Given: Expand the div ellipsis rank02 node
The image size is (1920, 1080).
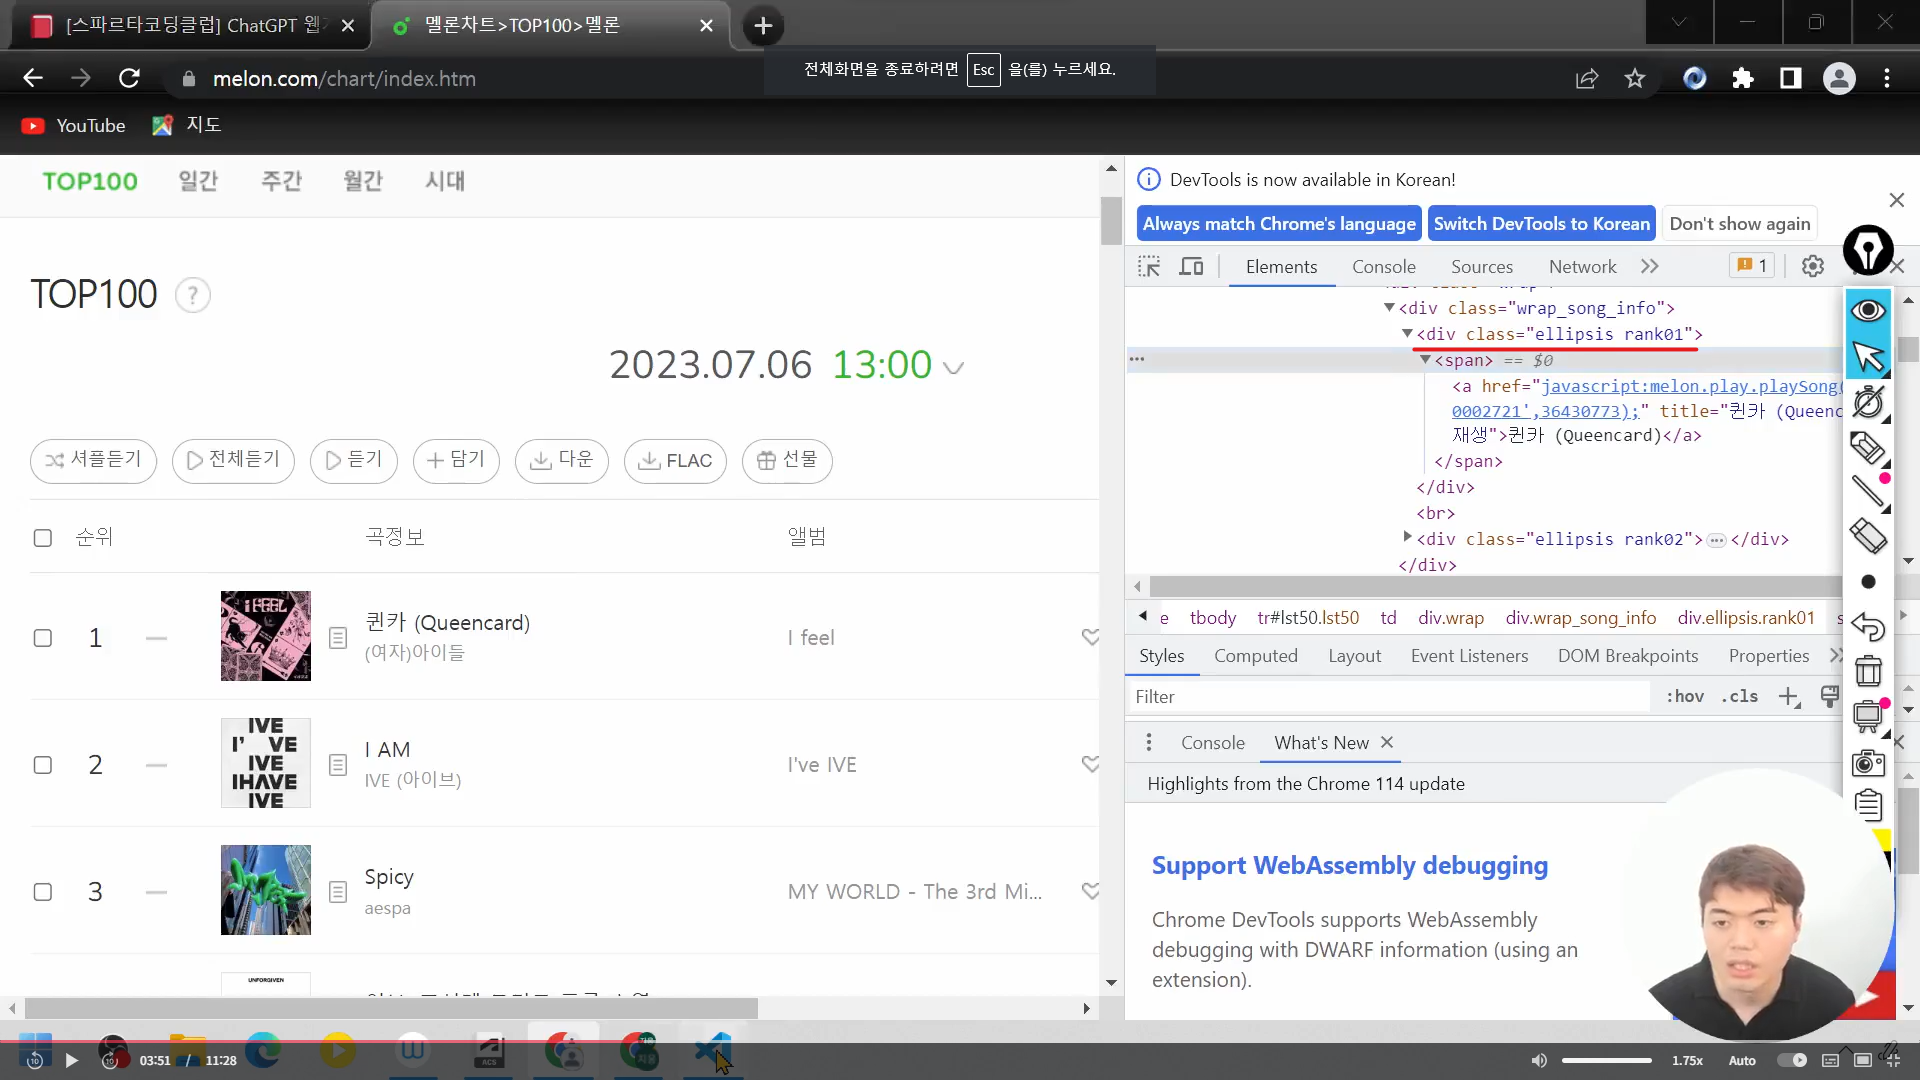Looking at the screenshot, I should pos(1407,538).
